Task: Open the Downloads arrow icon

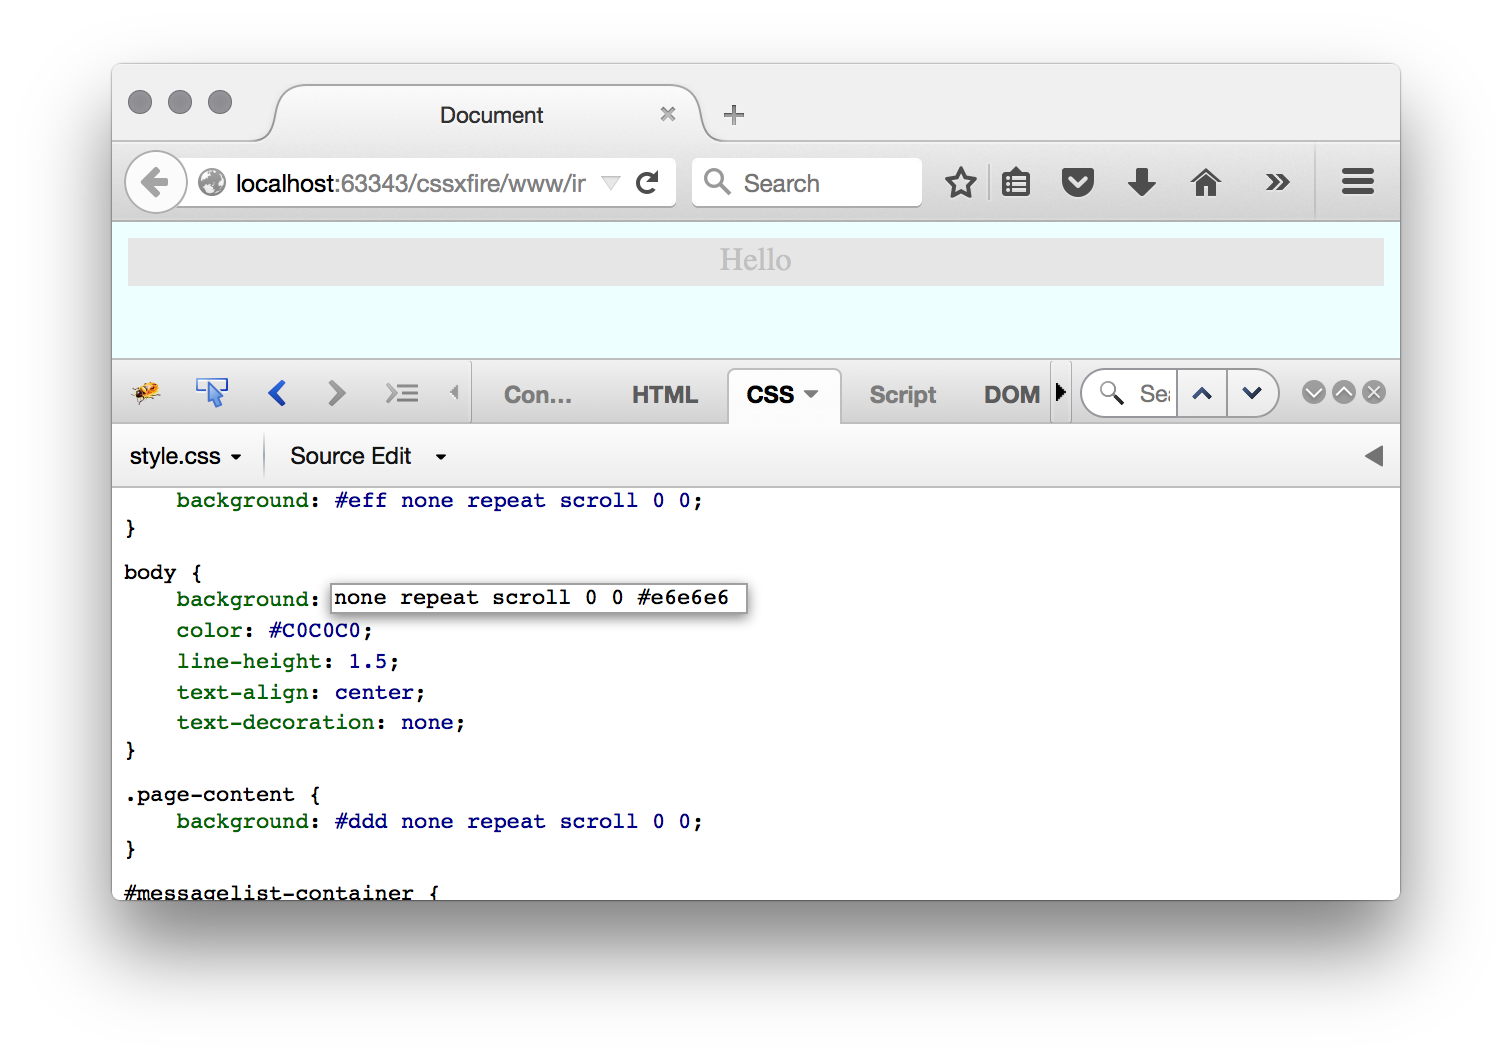Action: coord(1141,183)
